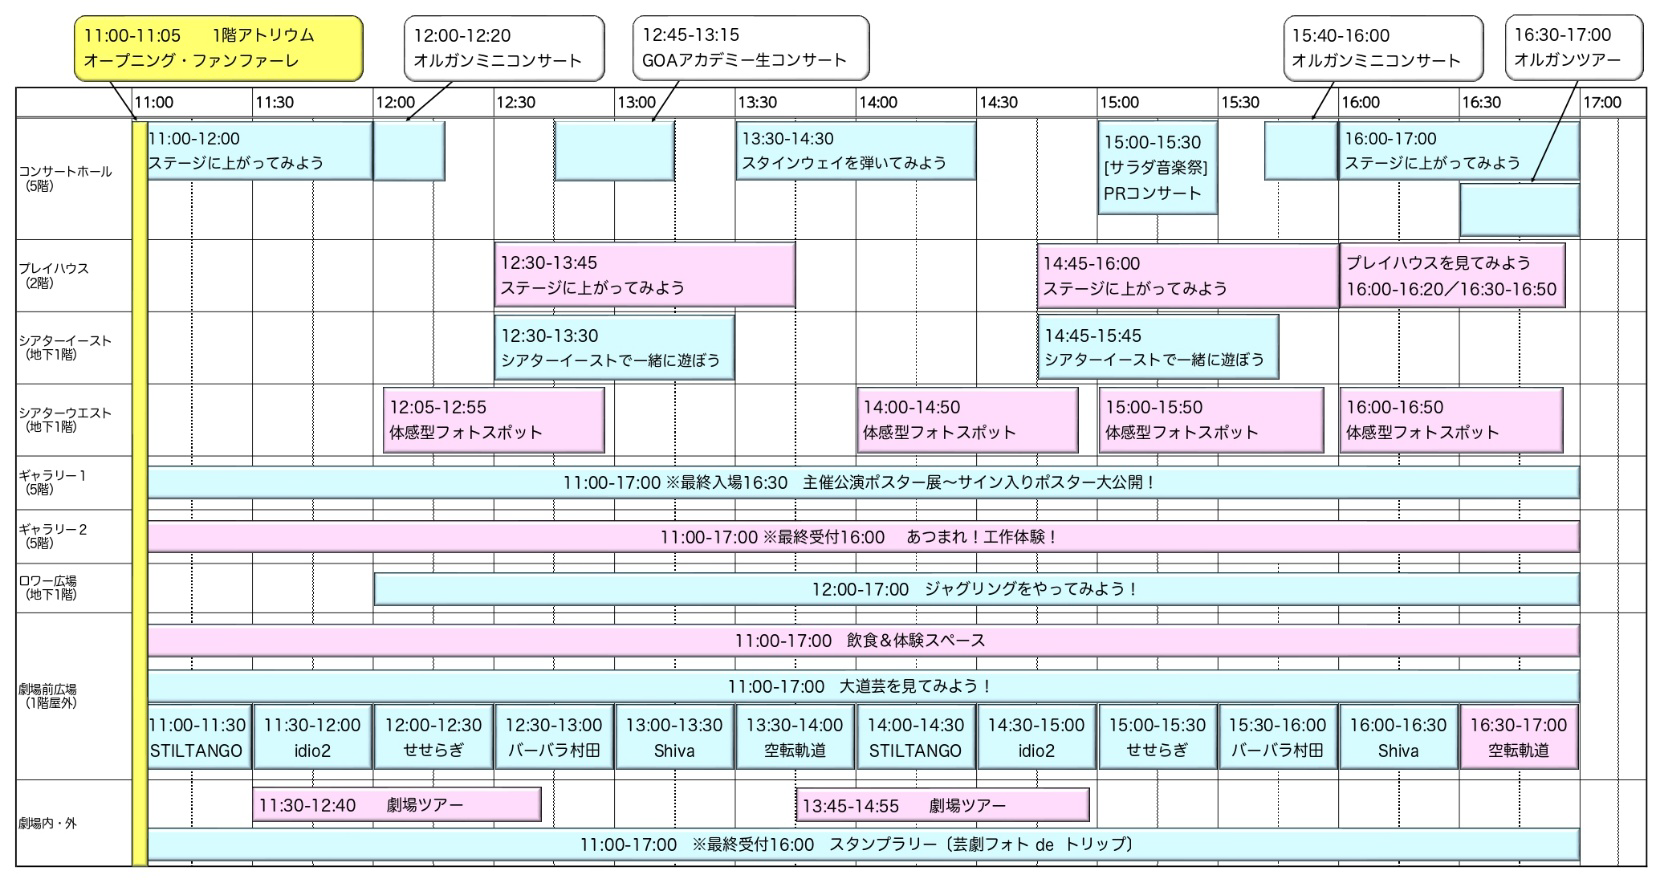Select the 11:30-12:00 idio2 slot
This screenshot has height=887, width=1660.
pyautogui.click(x=312, y=738)
